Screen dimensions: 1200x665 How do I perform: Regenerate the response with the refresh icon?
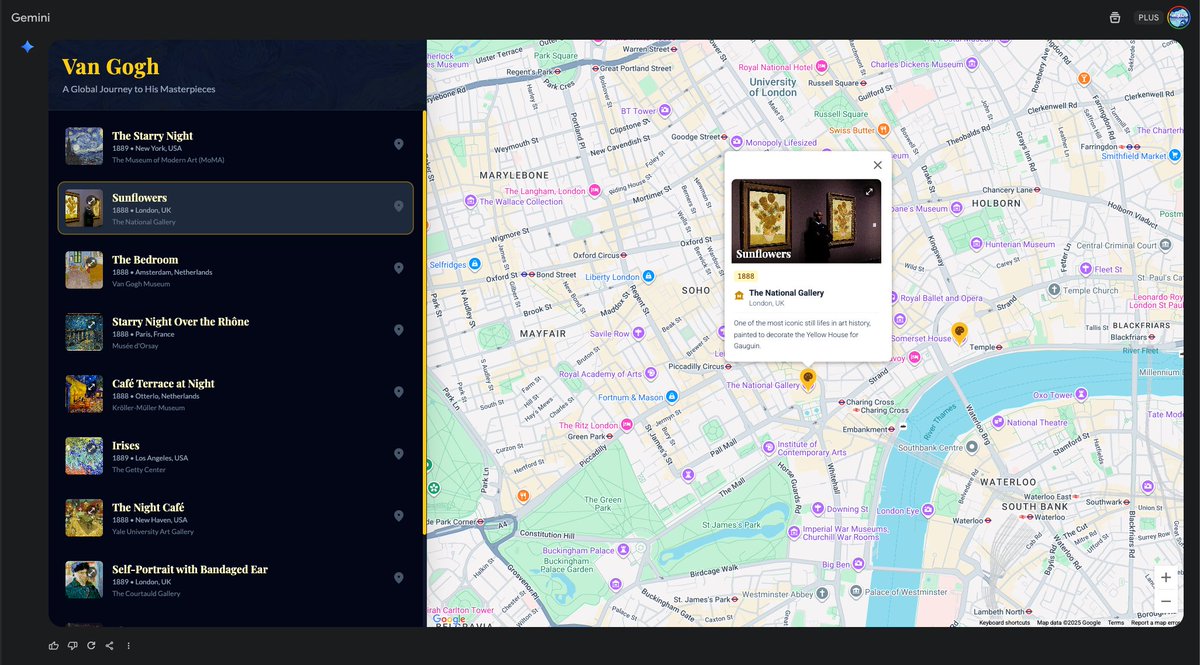90,645
